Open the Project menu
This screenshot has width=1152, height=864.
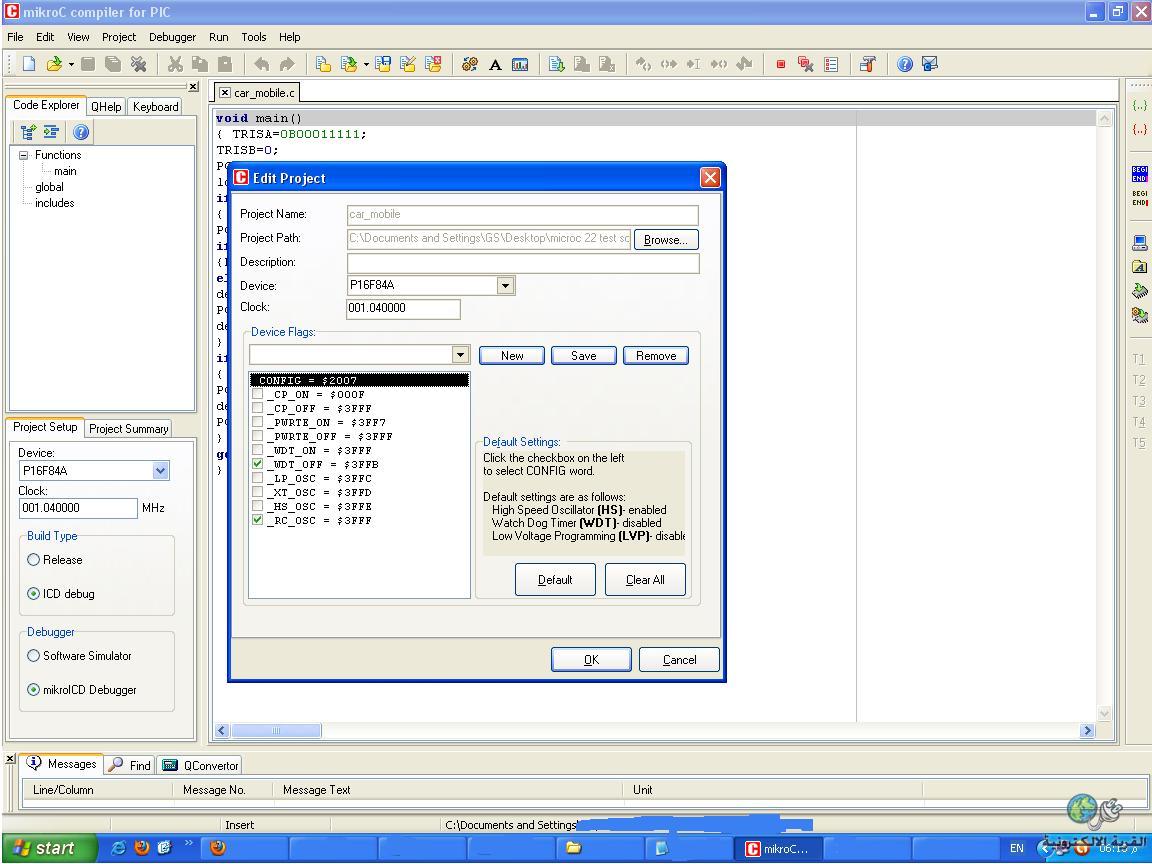coord(119,37)
